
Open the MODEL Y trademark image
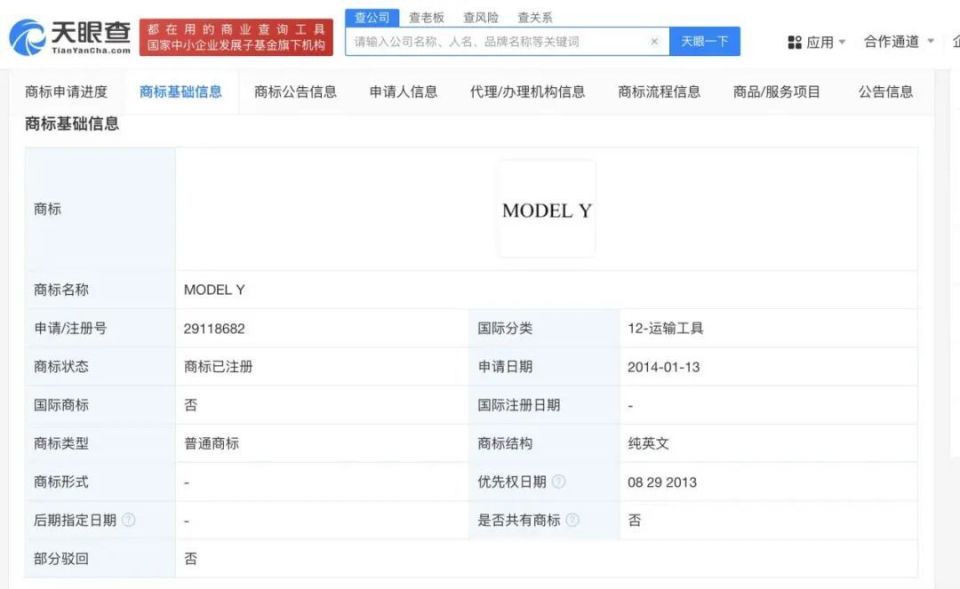tap(547, 209)
